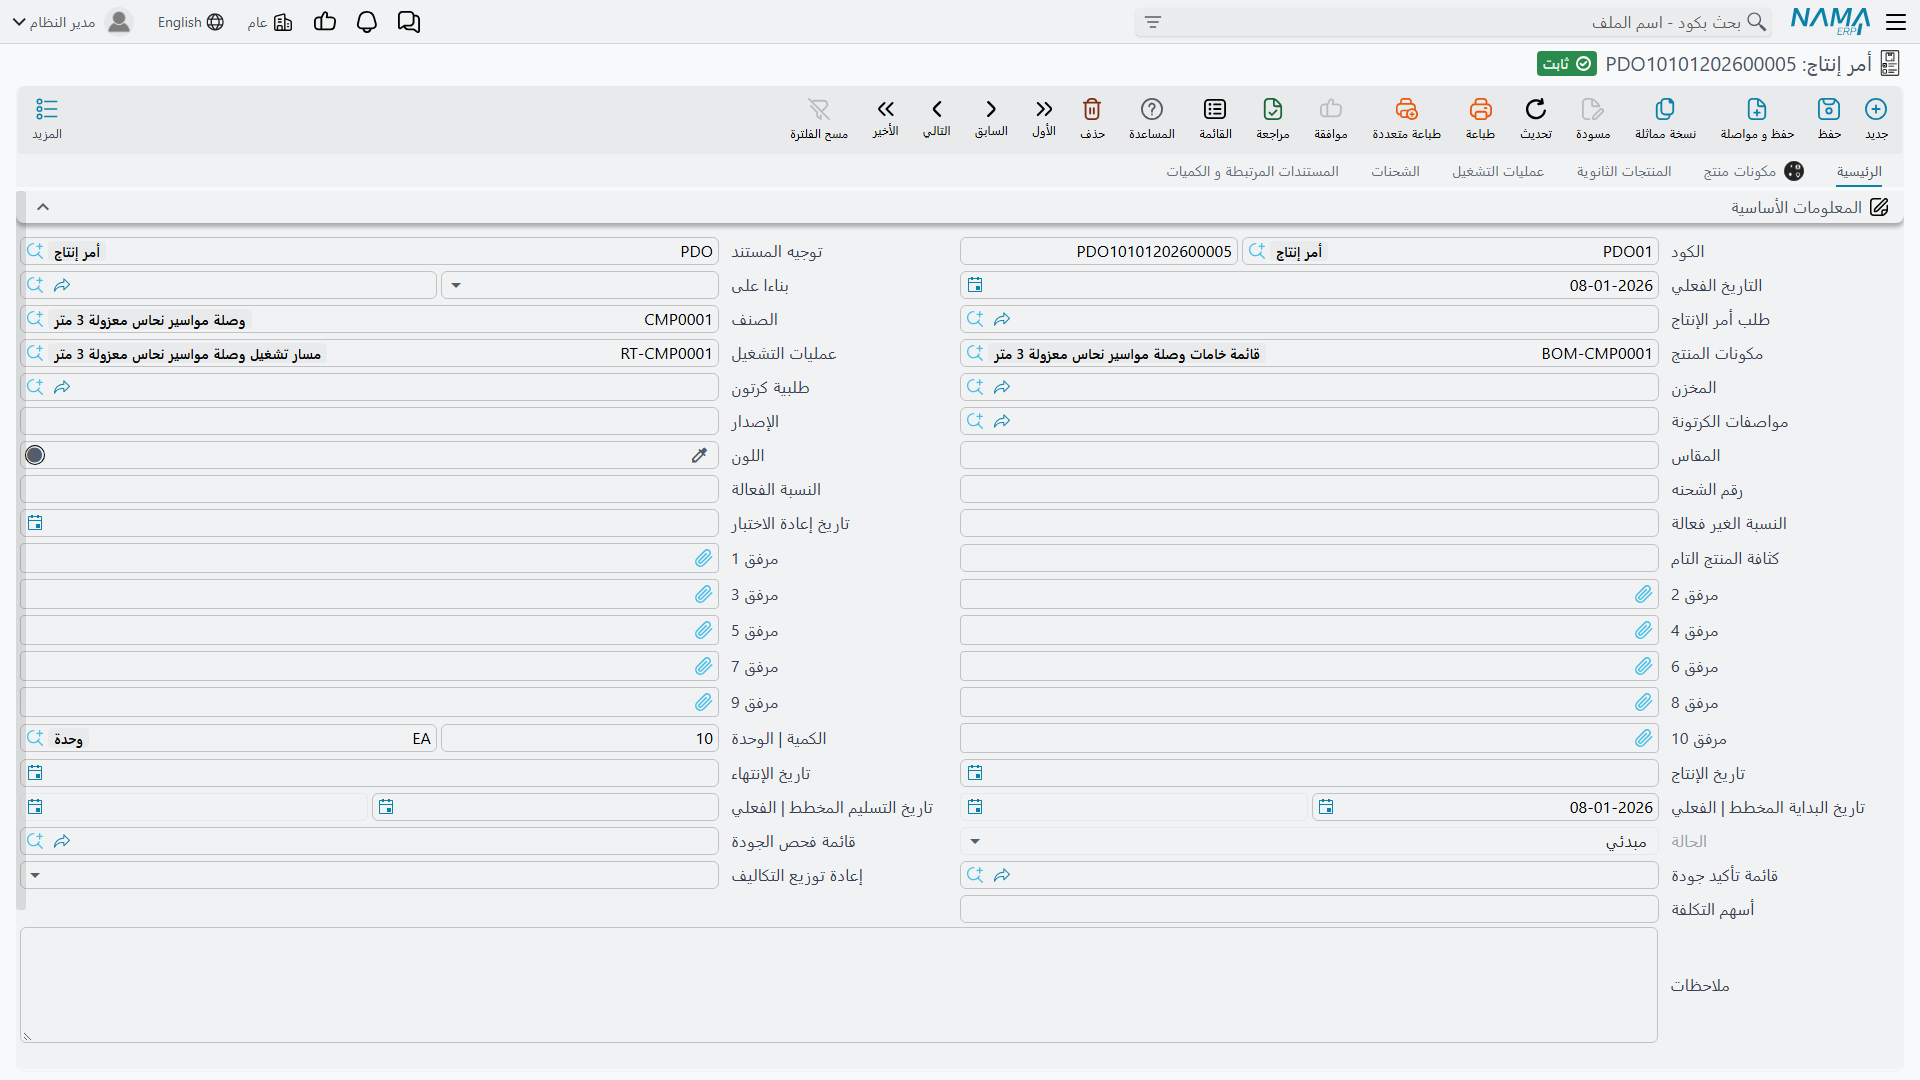Screen dimensions: 1920x1080
Task: Click the حفظ (Save) toolbar icon
Action: pyautogui.click(x=1829, y=109)
